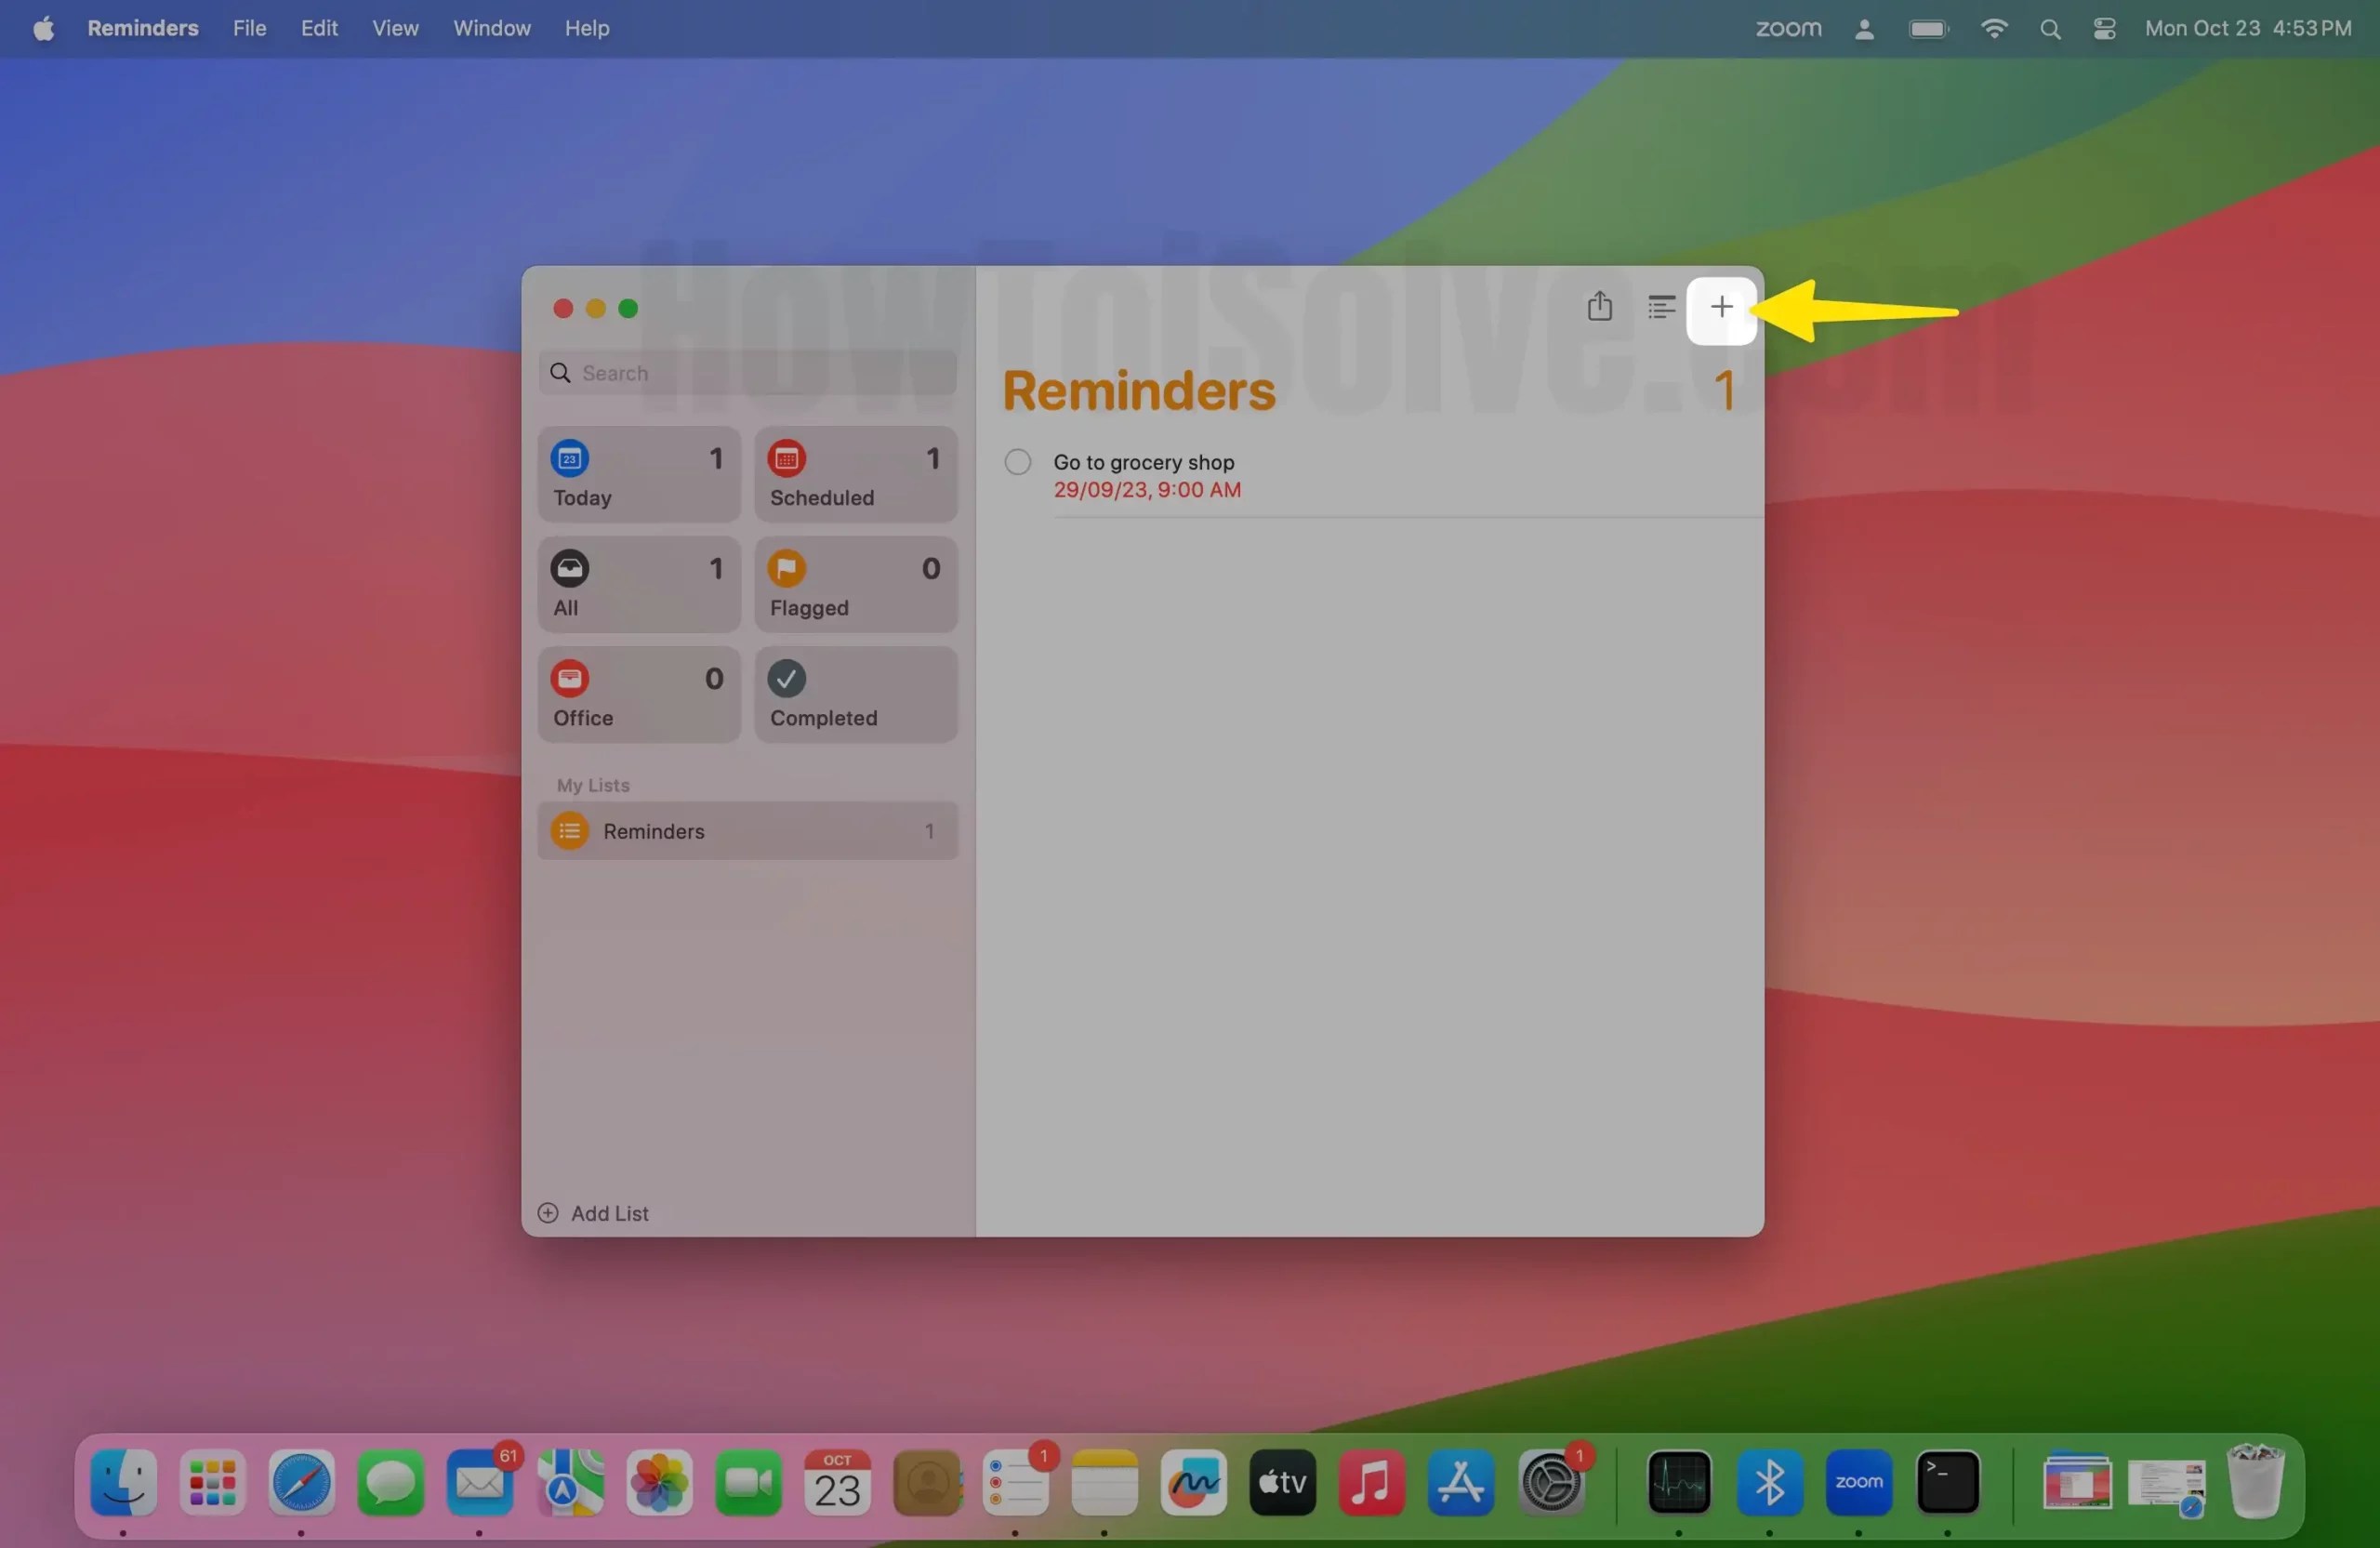Open the File menu
This screenshot has width=2380, height=1548.
(x=248, y=28)
